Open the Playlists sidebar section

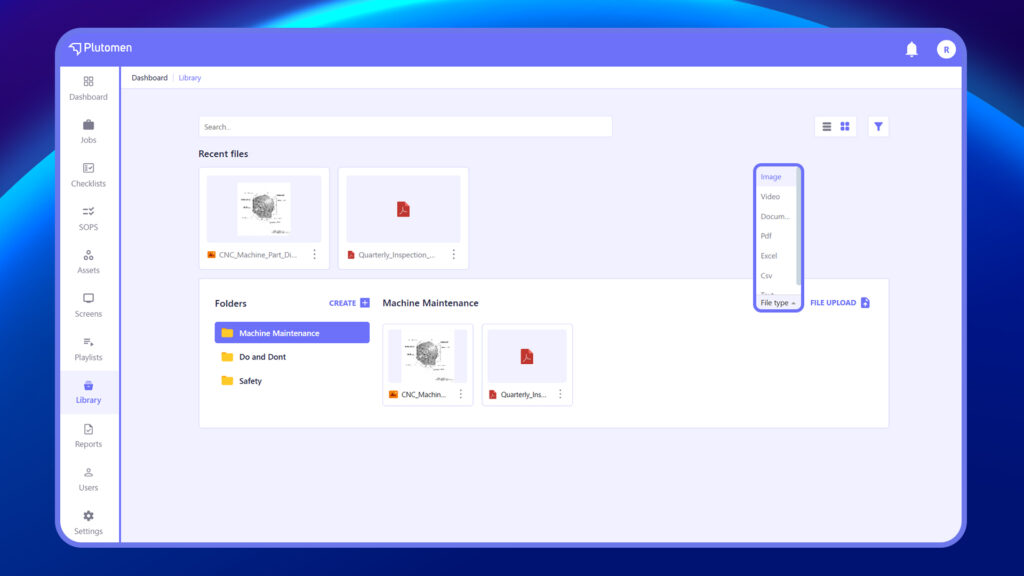(x=88, y=349)
